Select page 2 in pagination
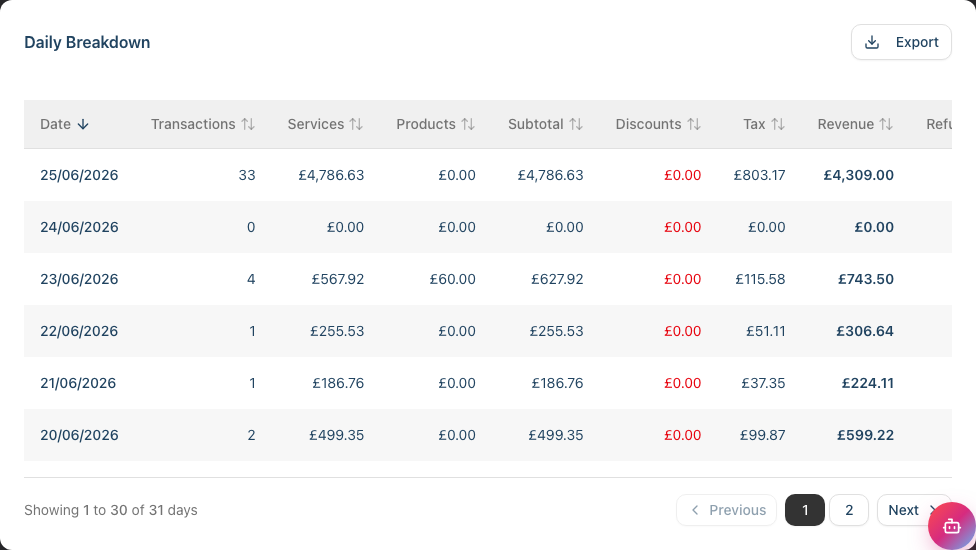 849,510
